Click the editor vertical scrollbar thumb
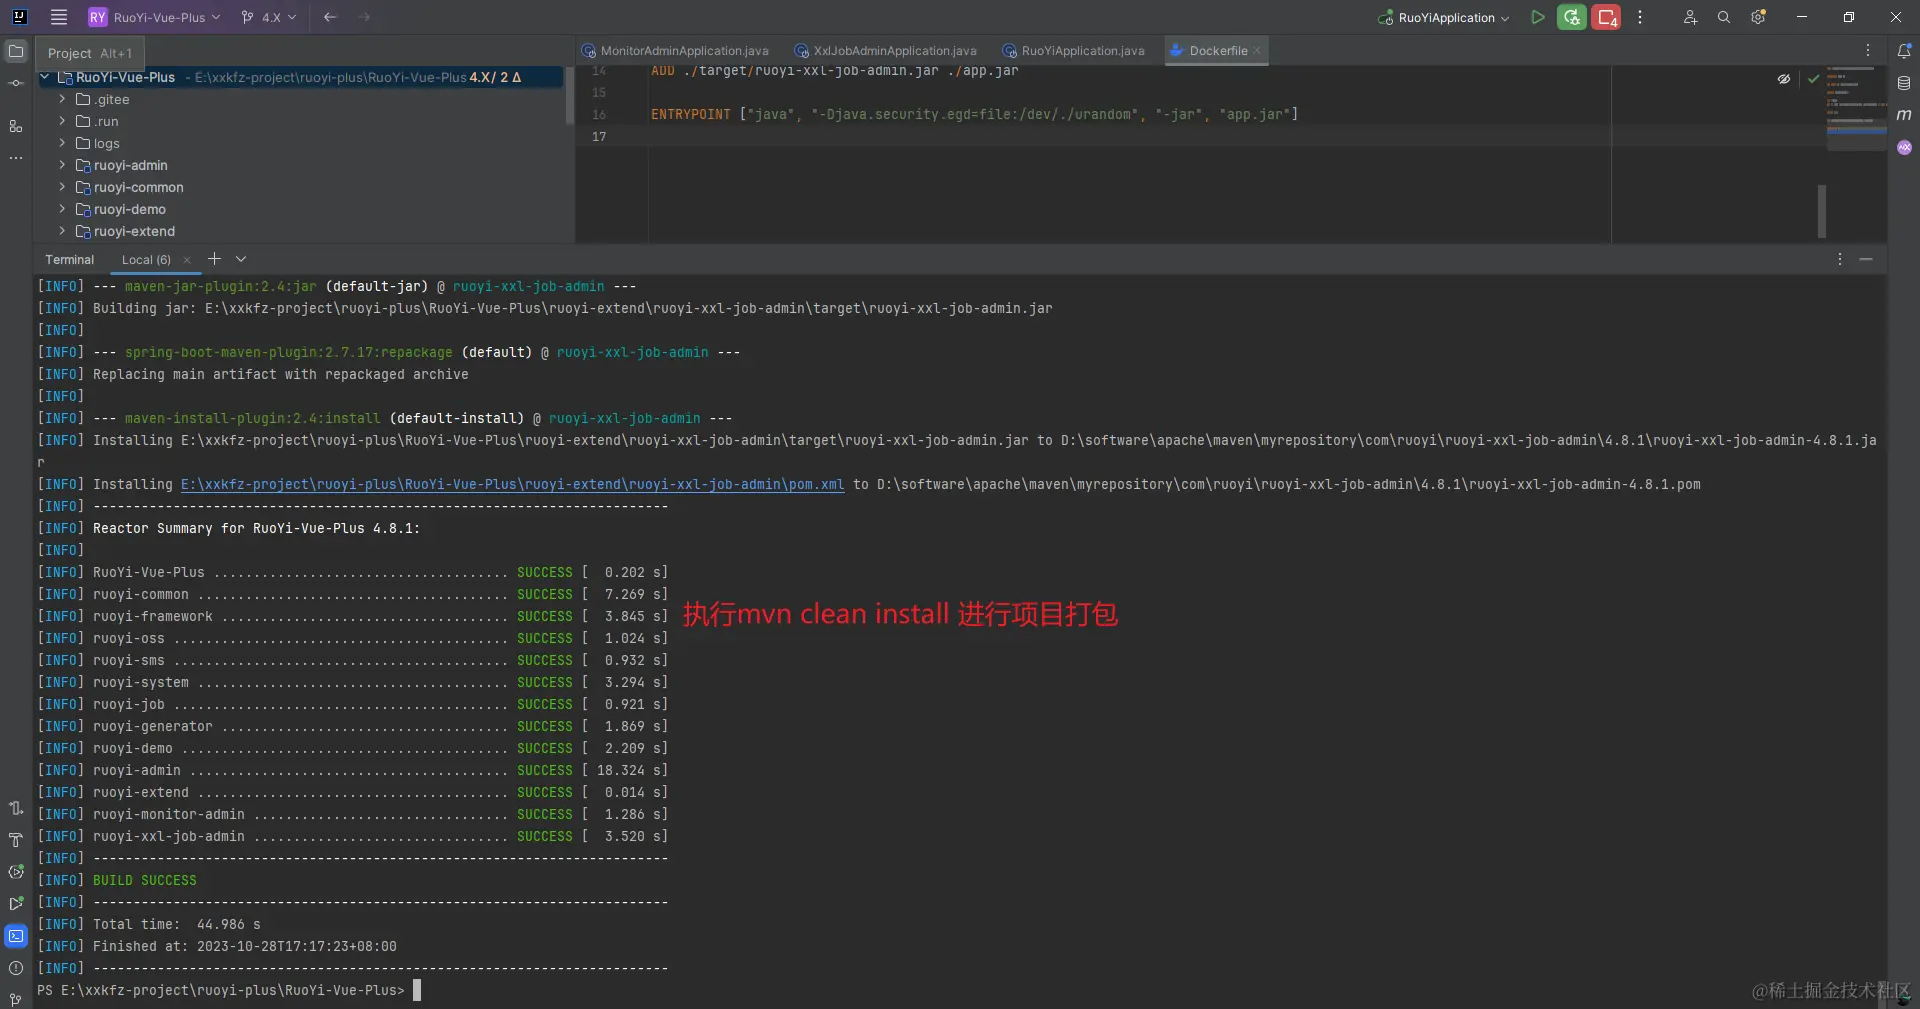This screenshot has height=1009, width=1920. click(x=1822, y=211)
